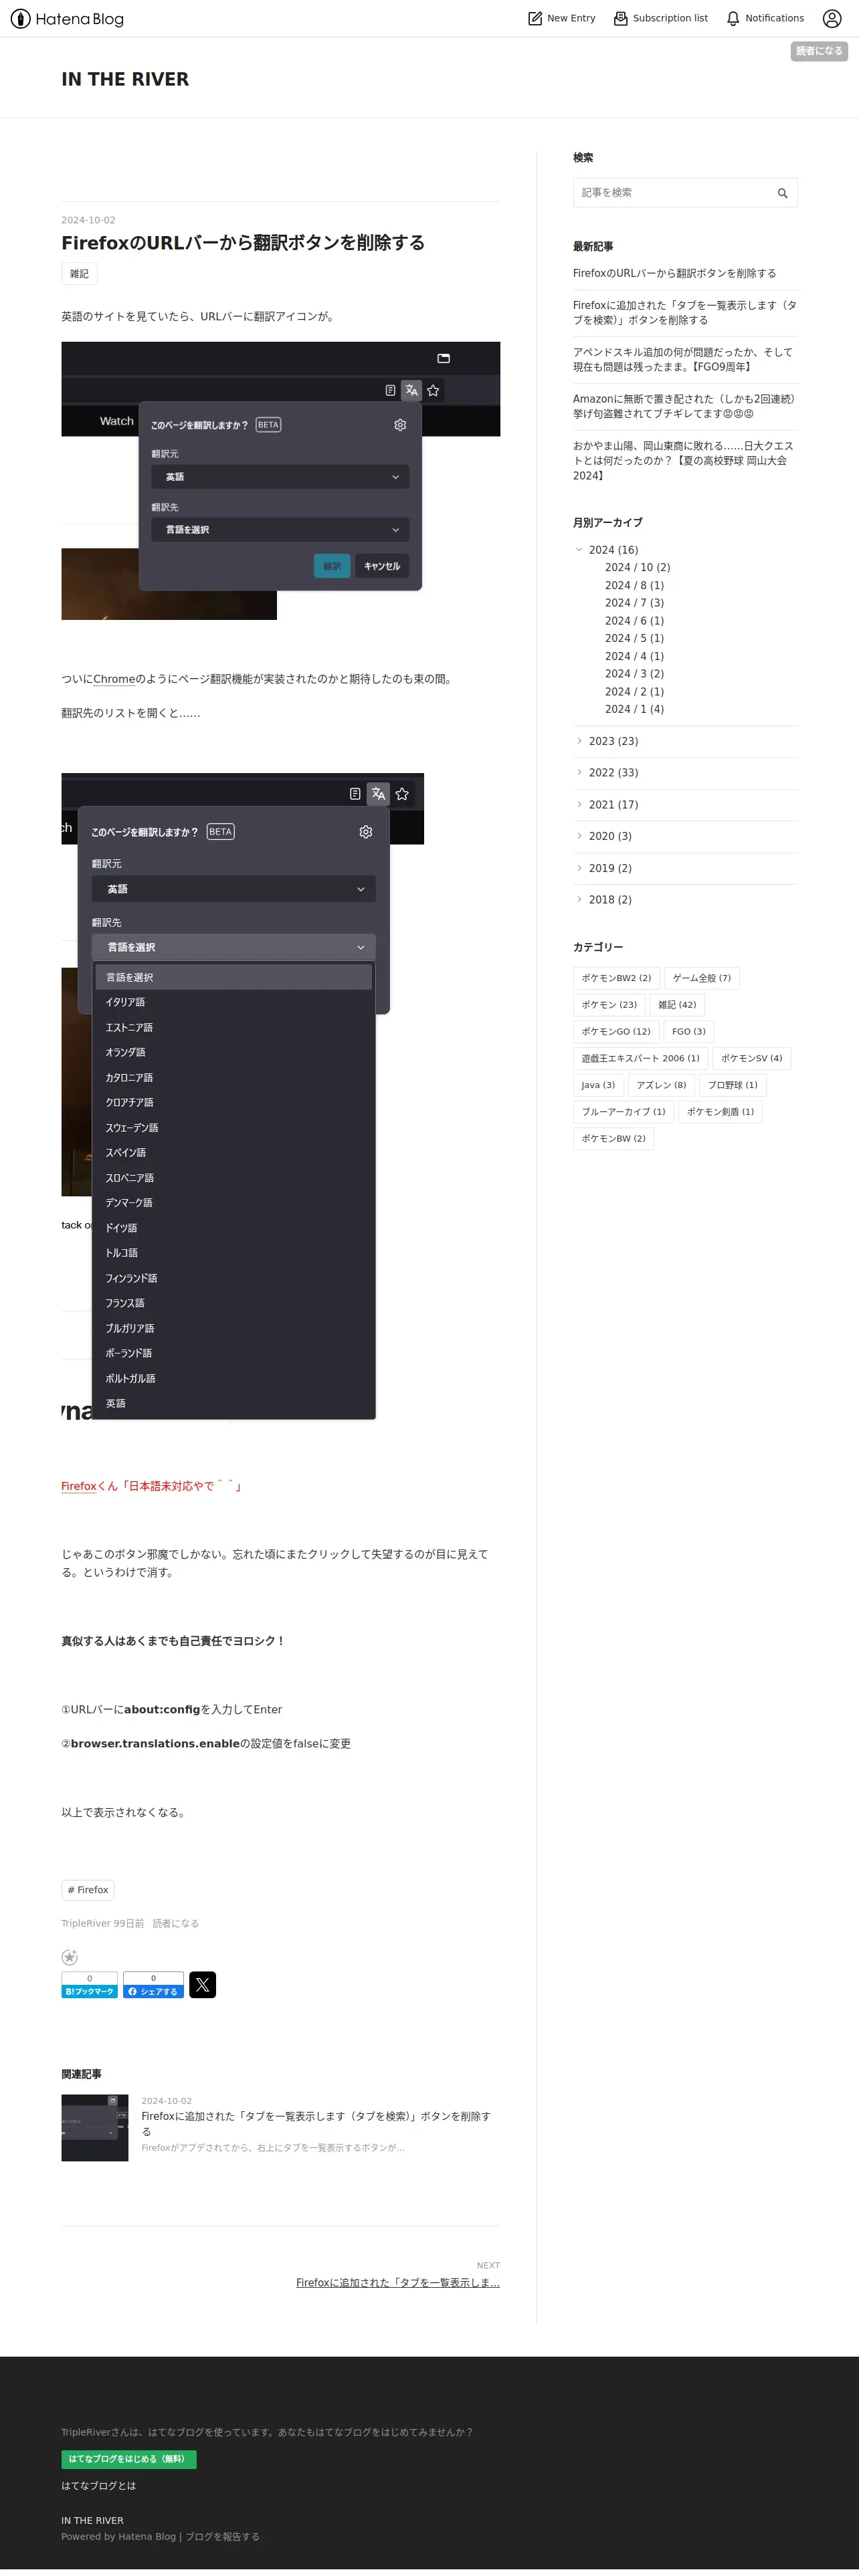
Task: Open recent post about アペンドスキル追加
Action: click(x=683, y=360)
